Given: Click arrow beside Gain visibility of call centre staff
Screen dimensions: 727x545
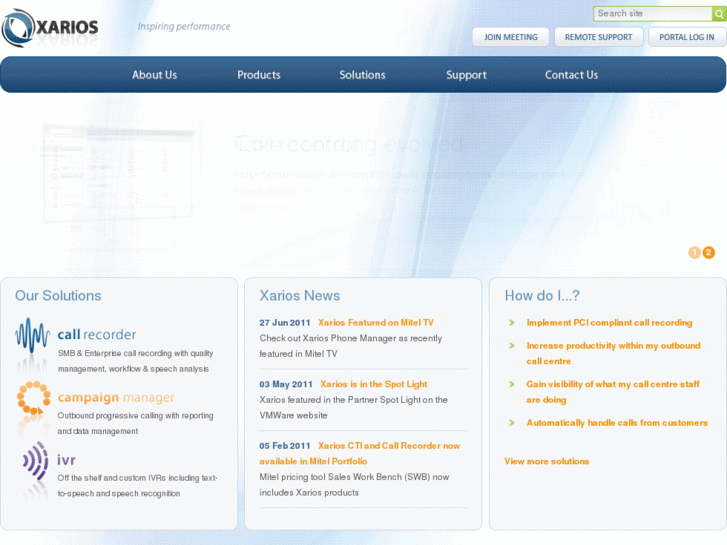Looking at the screenshot, I should coord(512,385).
